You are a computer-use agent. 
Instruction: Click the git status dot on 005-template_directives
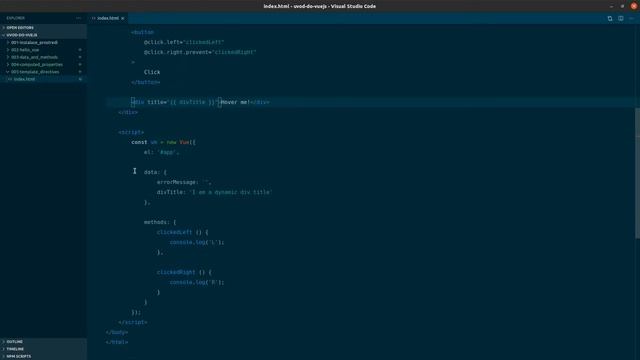pos(80,72)
